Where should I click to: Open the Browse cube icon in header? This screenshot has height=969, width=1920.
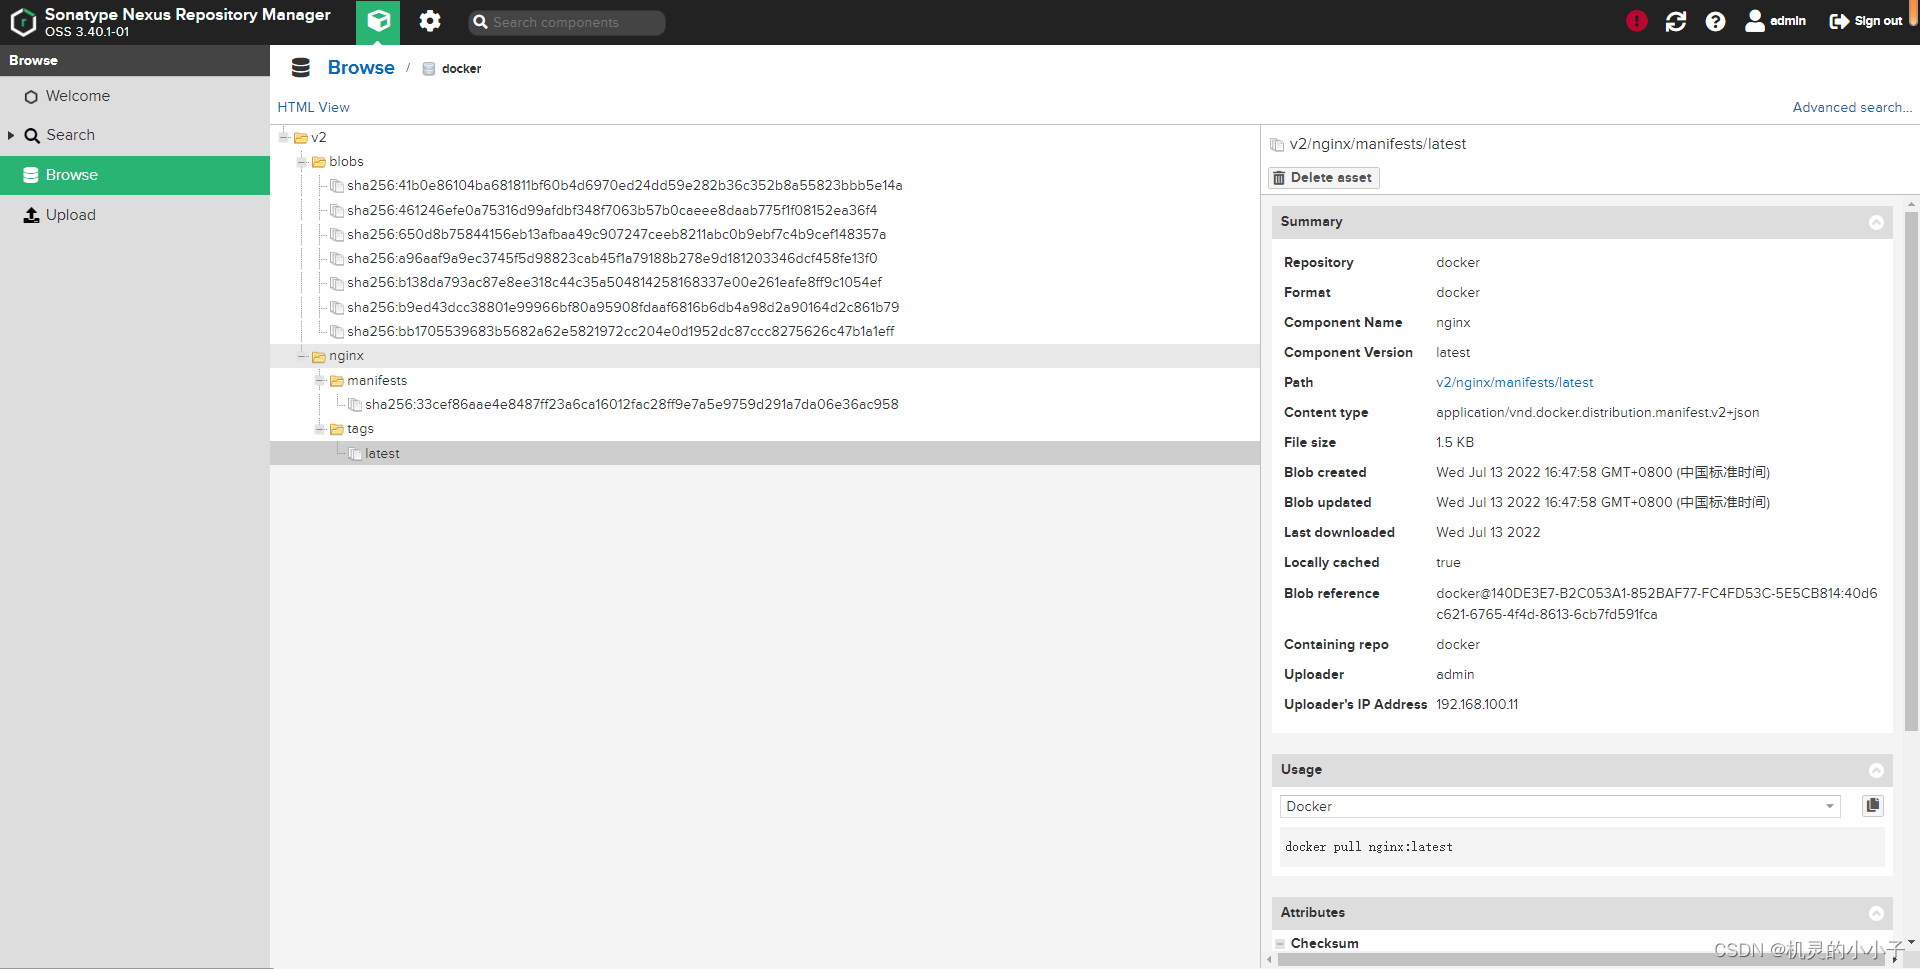379,22
